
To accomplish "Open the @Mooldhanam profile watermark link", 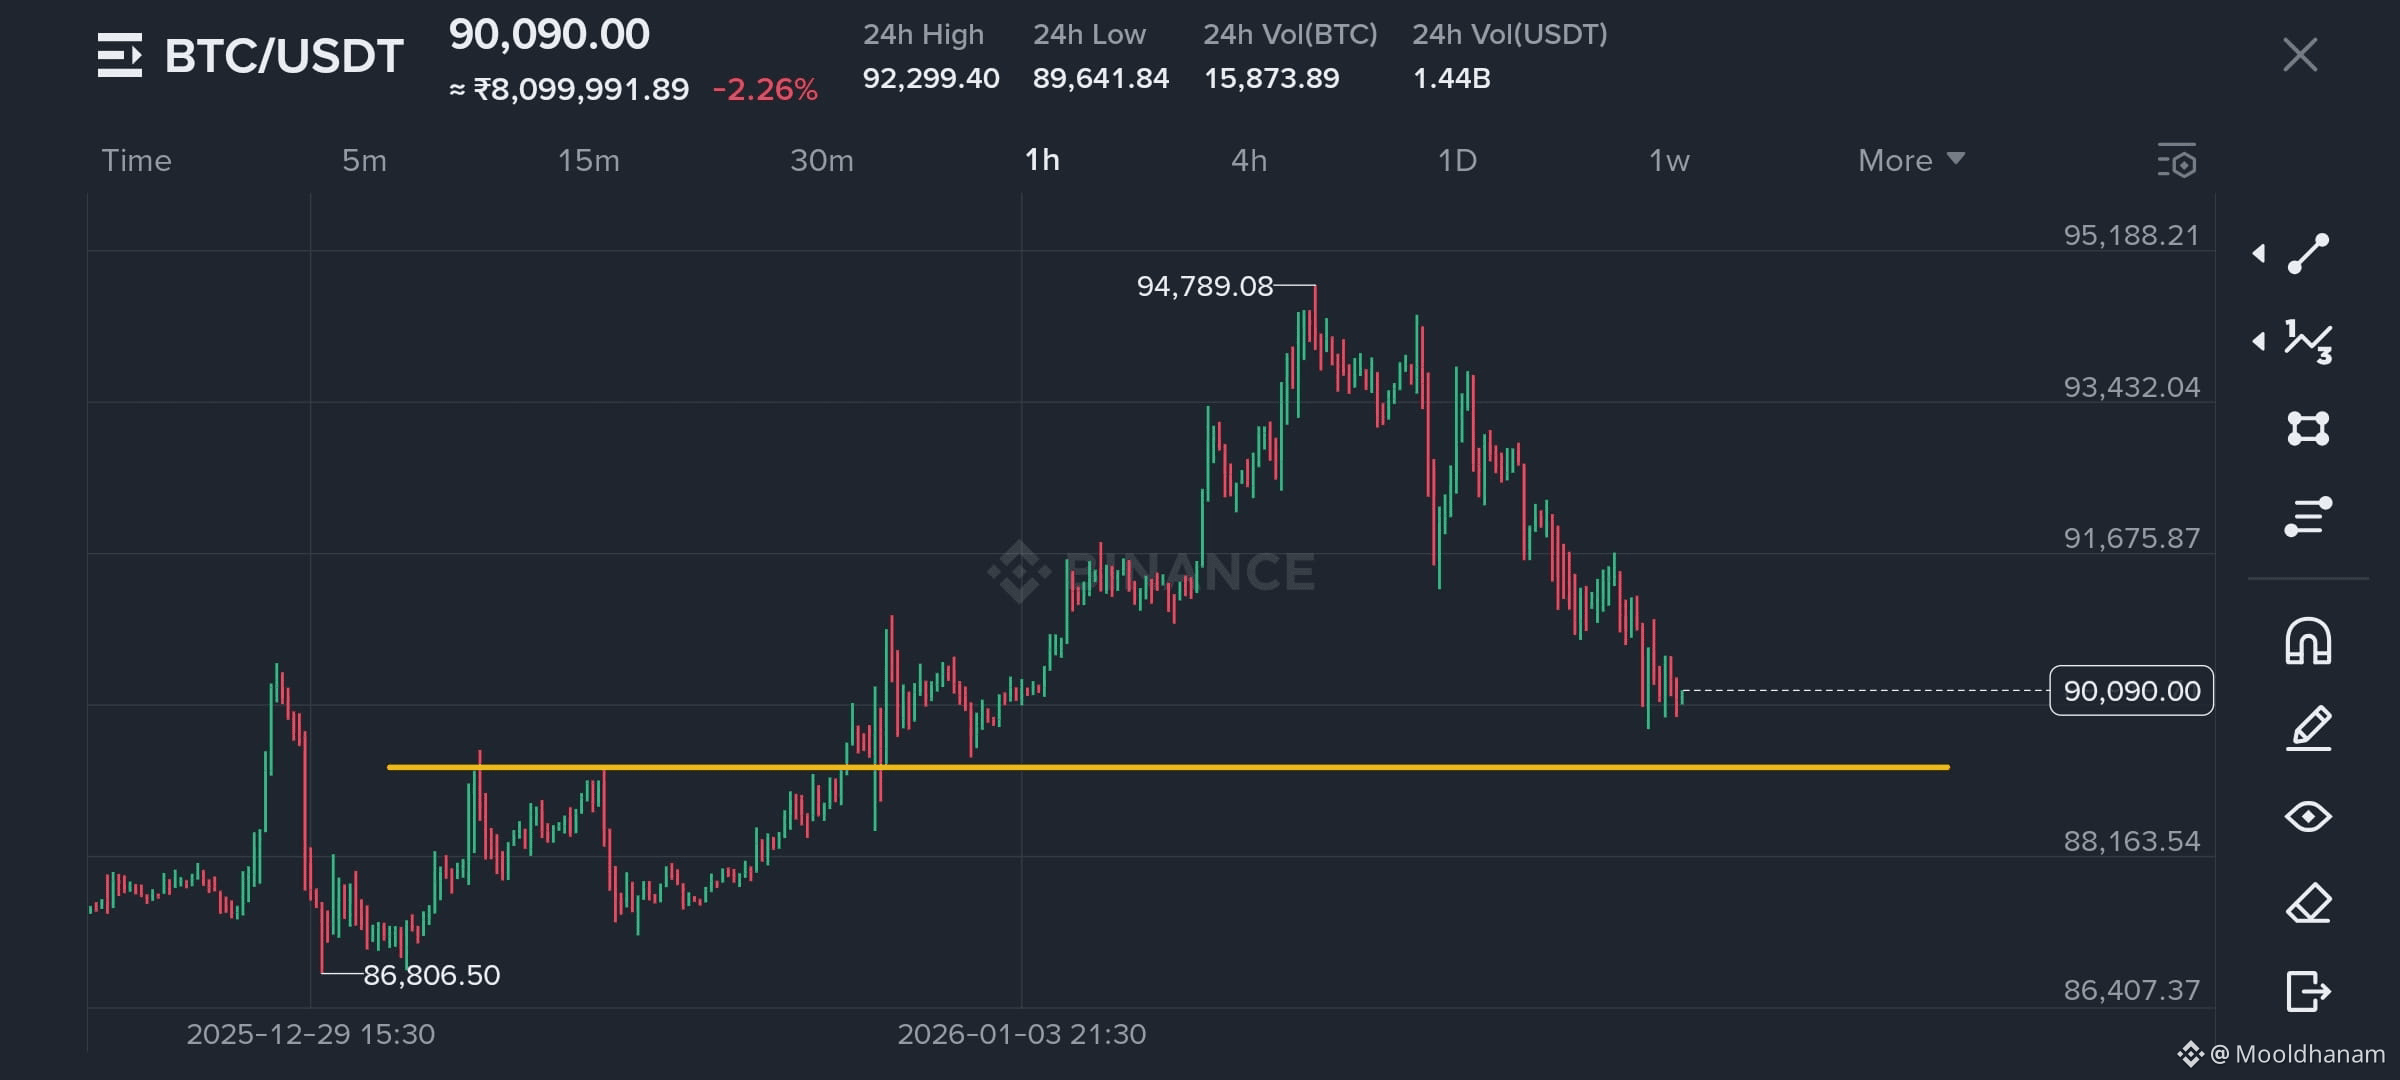I will click(2282, 1054).
